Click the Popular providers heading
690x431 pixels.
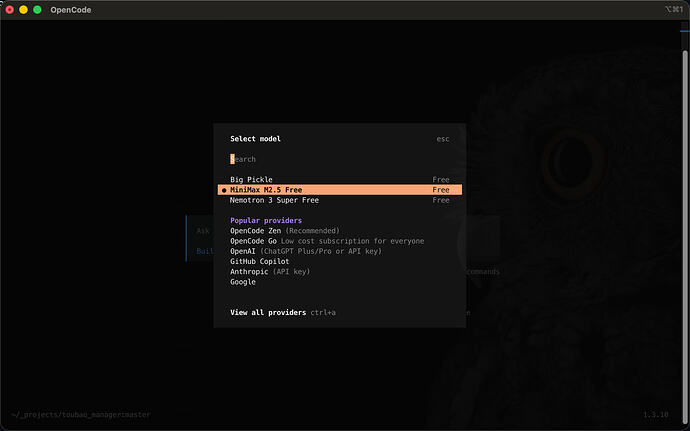tap(266, 220)
